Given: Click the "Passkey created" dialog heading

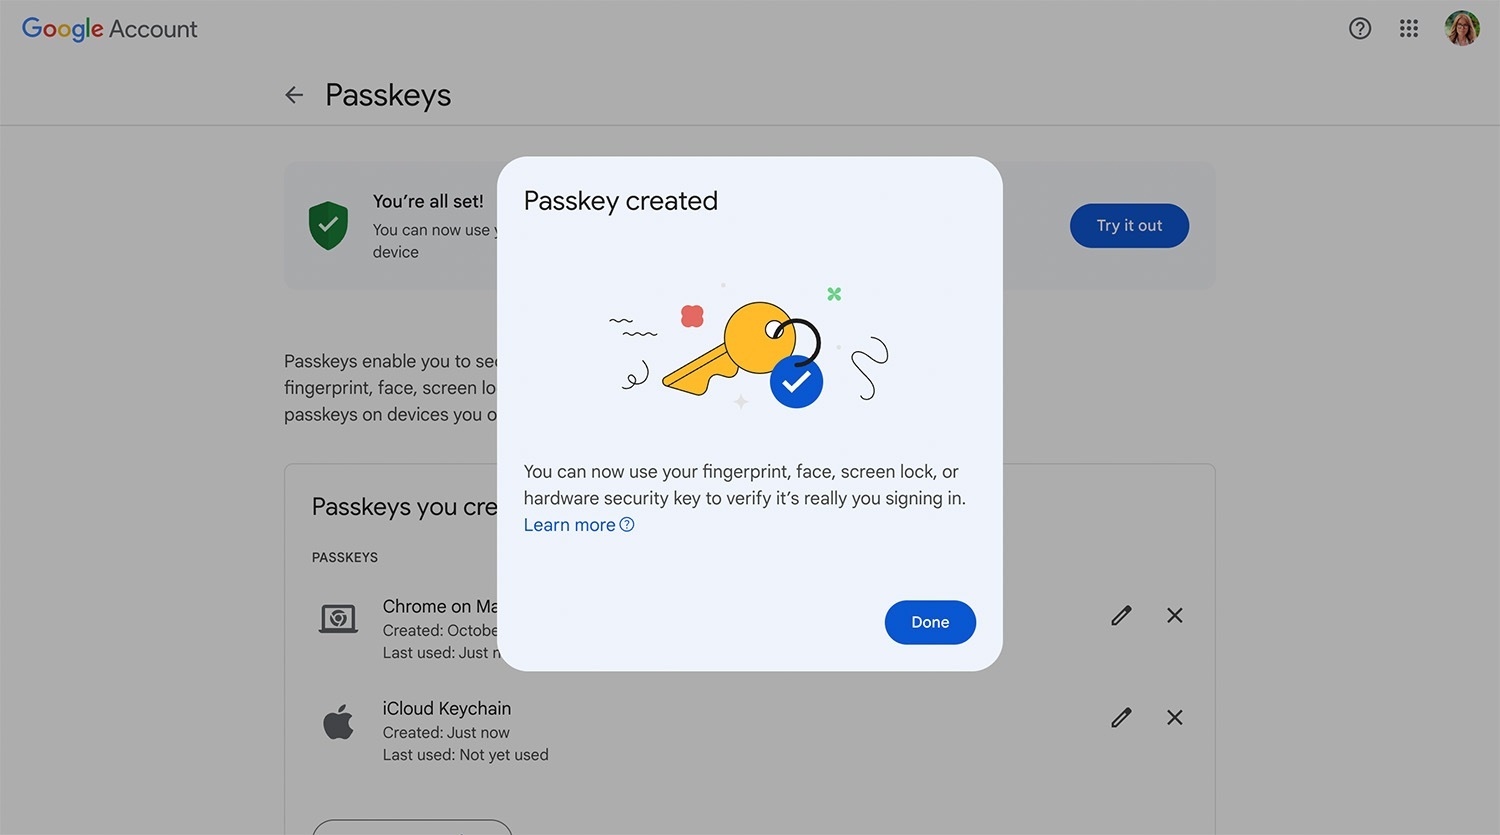Looking at the screenshot, I should point(621,201).
